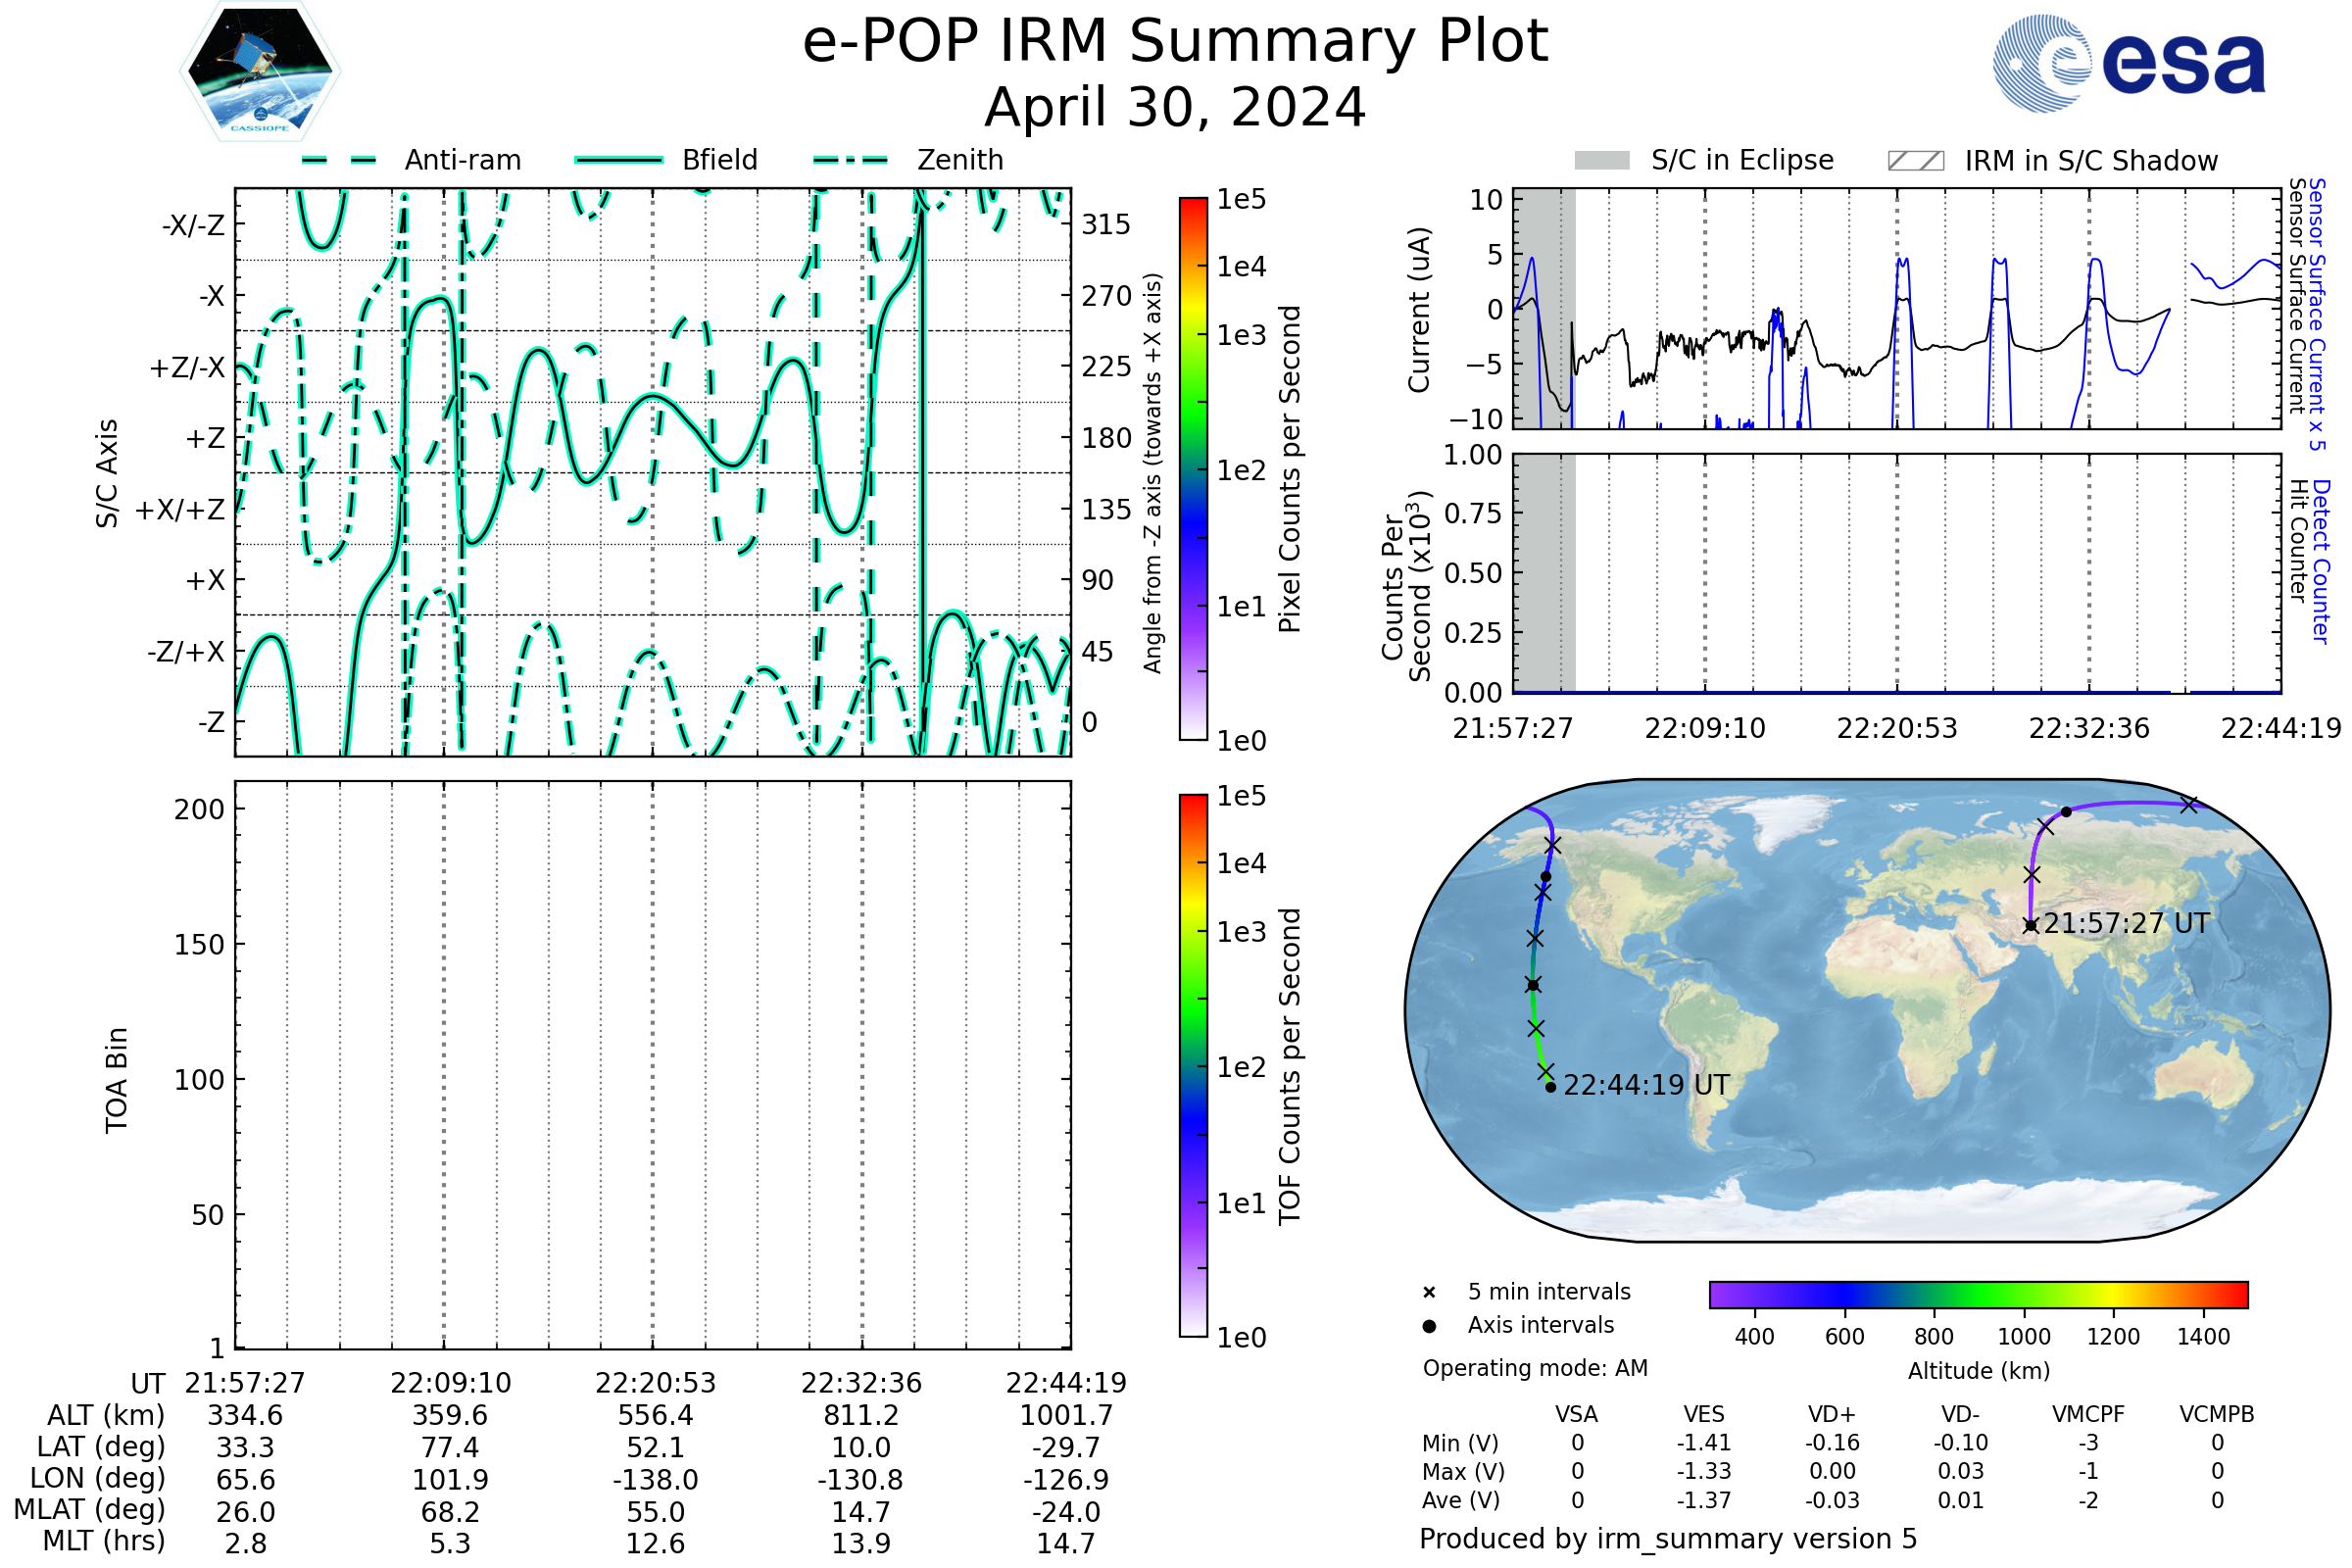Click the CASSIOPE satellite mission logo

[x=260, y=72]
